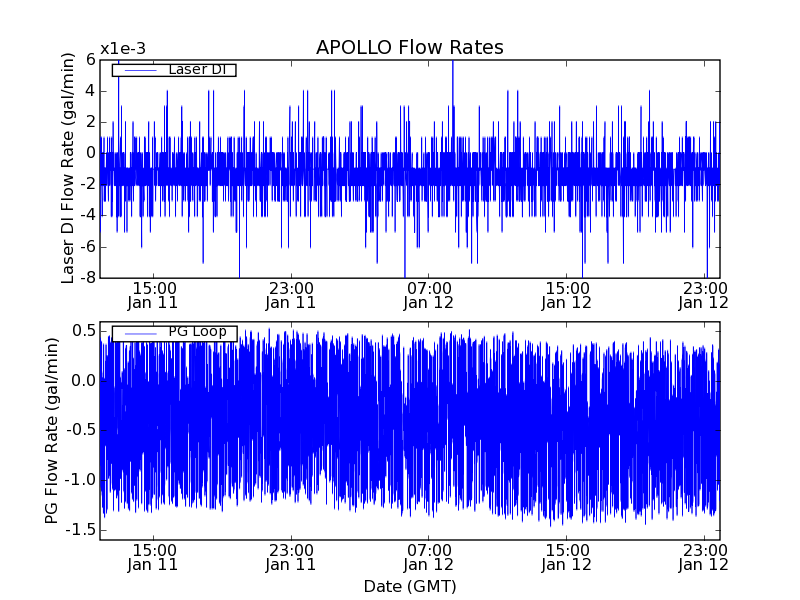Click the Date (GMT) axis label
Viewport: 800px width, 600px height.
point(410,586)
